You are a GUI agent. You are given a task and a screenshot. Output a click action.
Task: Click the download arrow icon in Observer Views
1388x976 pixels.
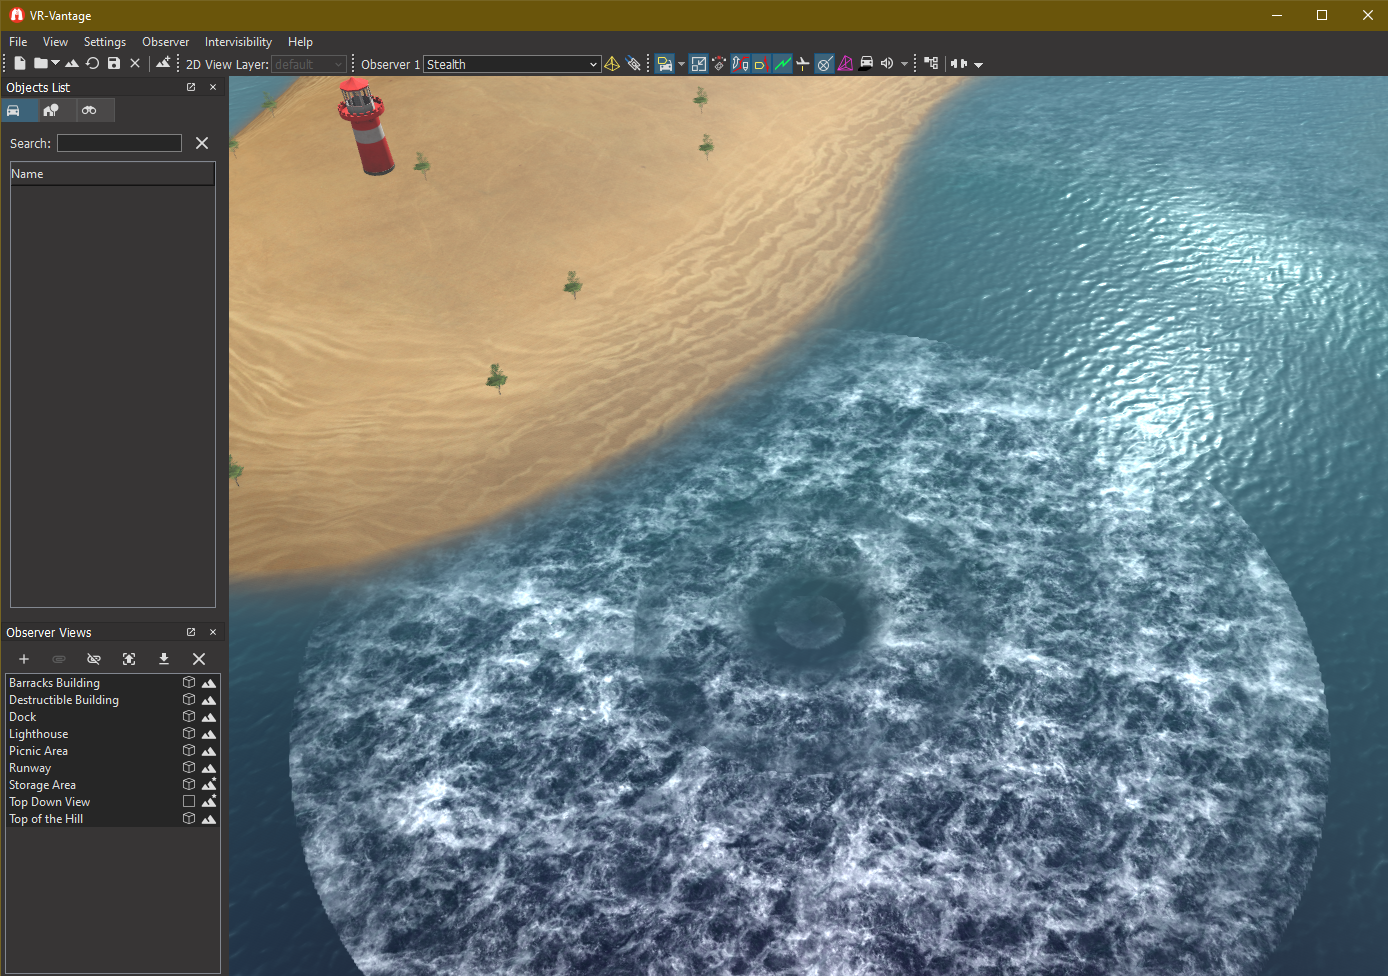pos(164,659)
